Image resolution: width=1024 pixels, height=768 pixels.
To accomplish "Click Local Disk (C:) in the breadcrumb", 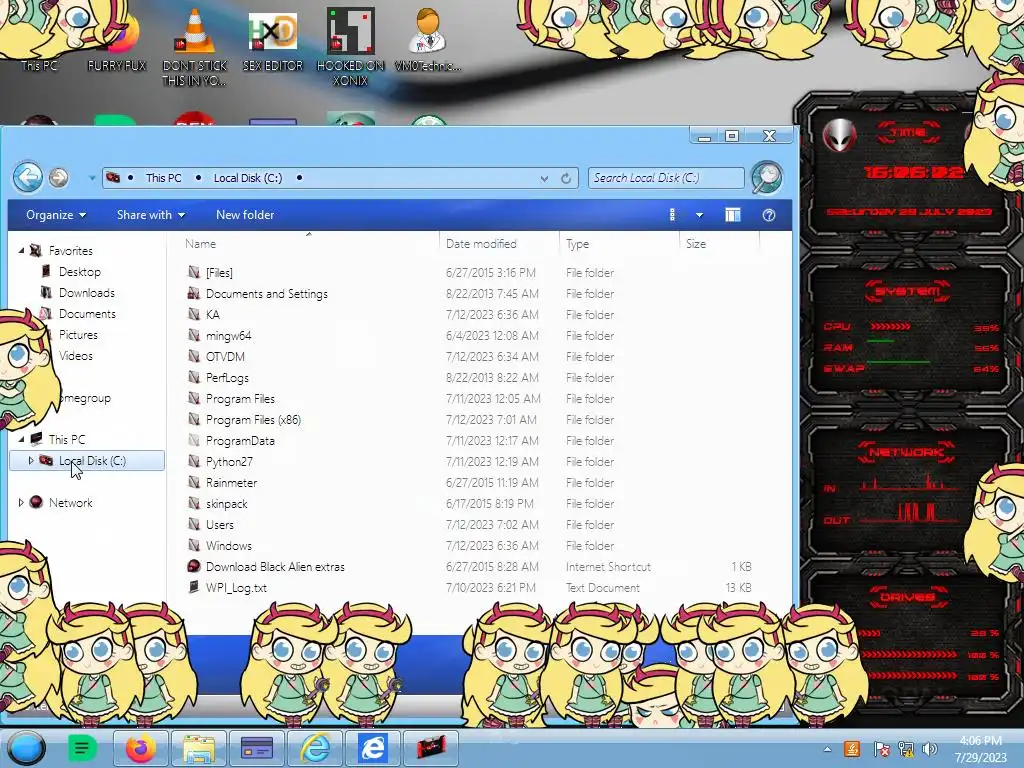I will 248,178.
